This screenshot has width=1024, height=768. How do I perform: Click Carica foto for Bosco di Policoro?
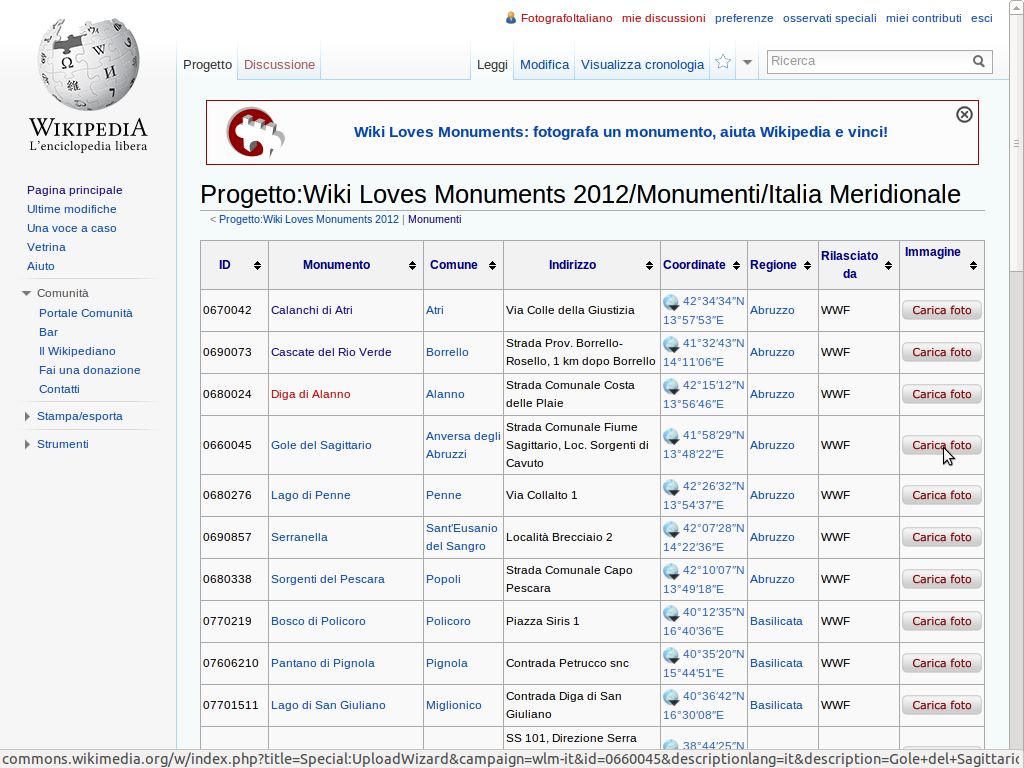(942, 621)
